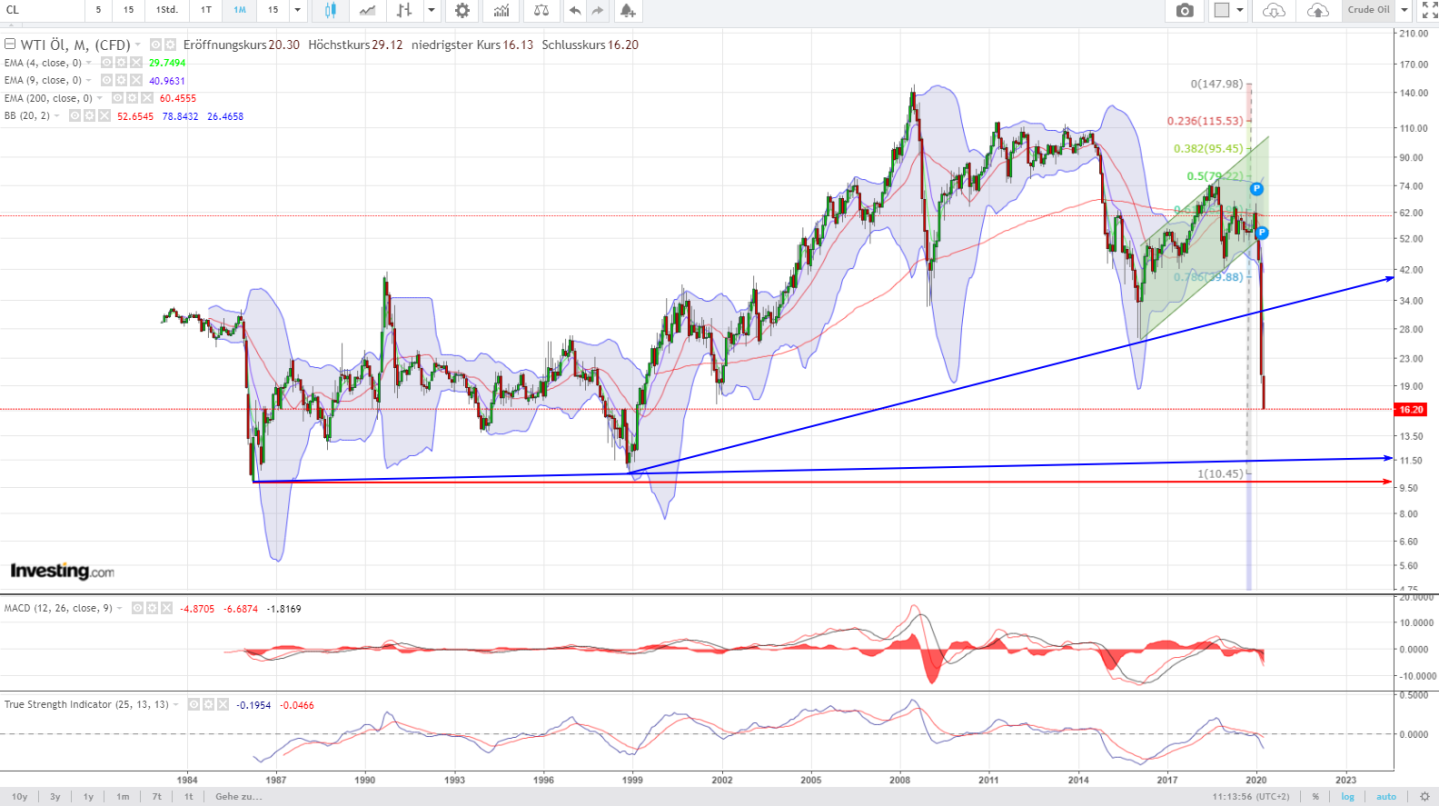Hide the EMA (9, close, 0) line
The image size is (1439, 806).
106,80
